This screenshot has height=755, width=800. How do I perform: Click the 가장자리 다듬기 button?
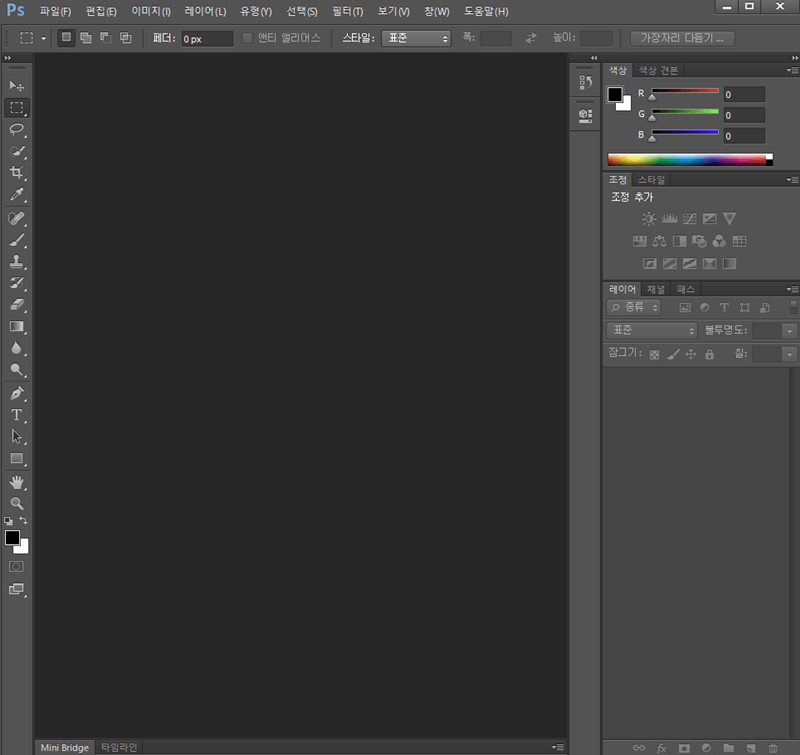point(682,38)
